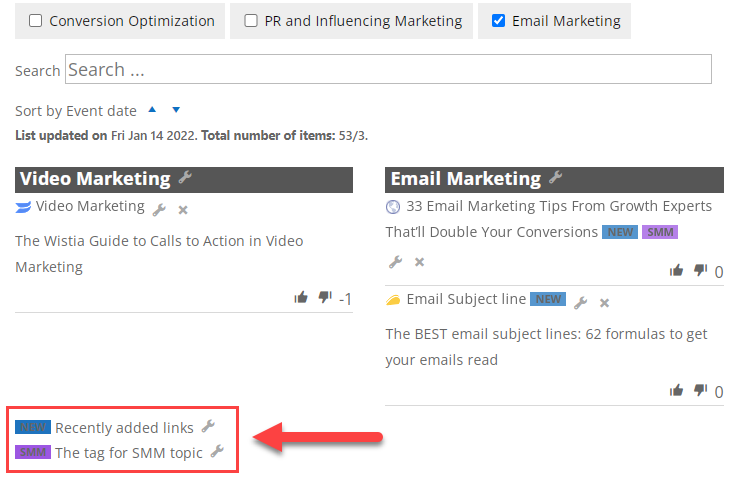Click the yellow favicon beside Email Subject line
747x483 pixels.
coord(393,300)
